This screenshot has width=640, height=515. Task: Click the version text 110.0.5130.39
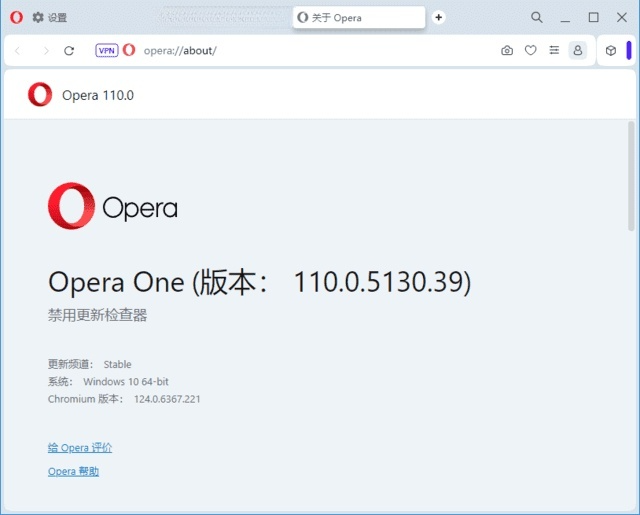[x=378, y=282]
